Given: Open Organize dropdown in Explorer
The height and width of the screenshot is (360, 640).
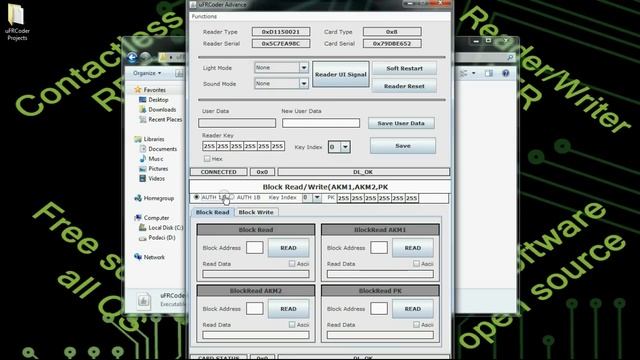Looking at the screenshot, I should [147, 73].
